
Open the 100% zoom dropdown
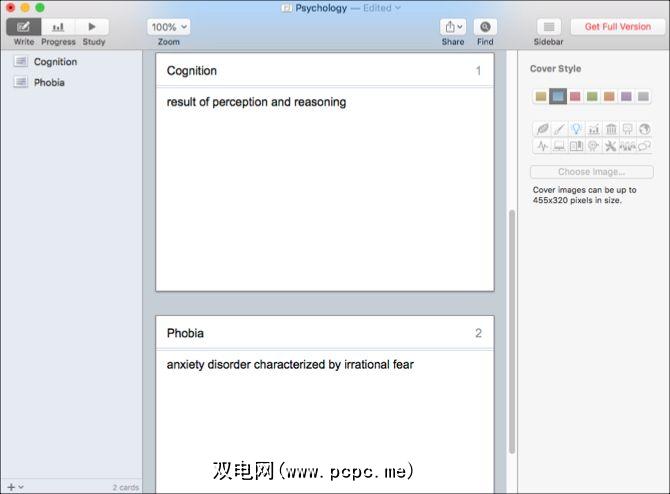(169, 27)
